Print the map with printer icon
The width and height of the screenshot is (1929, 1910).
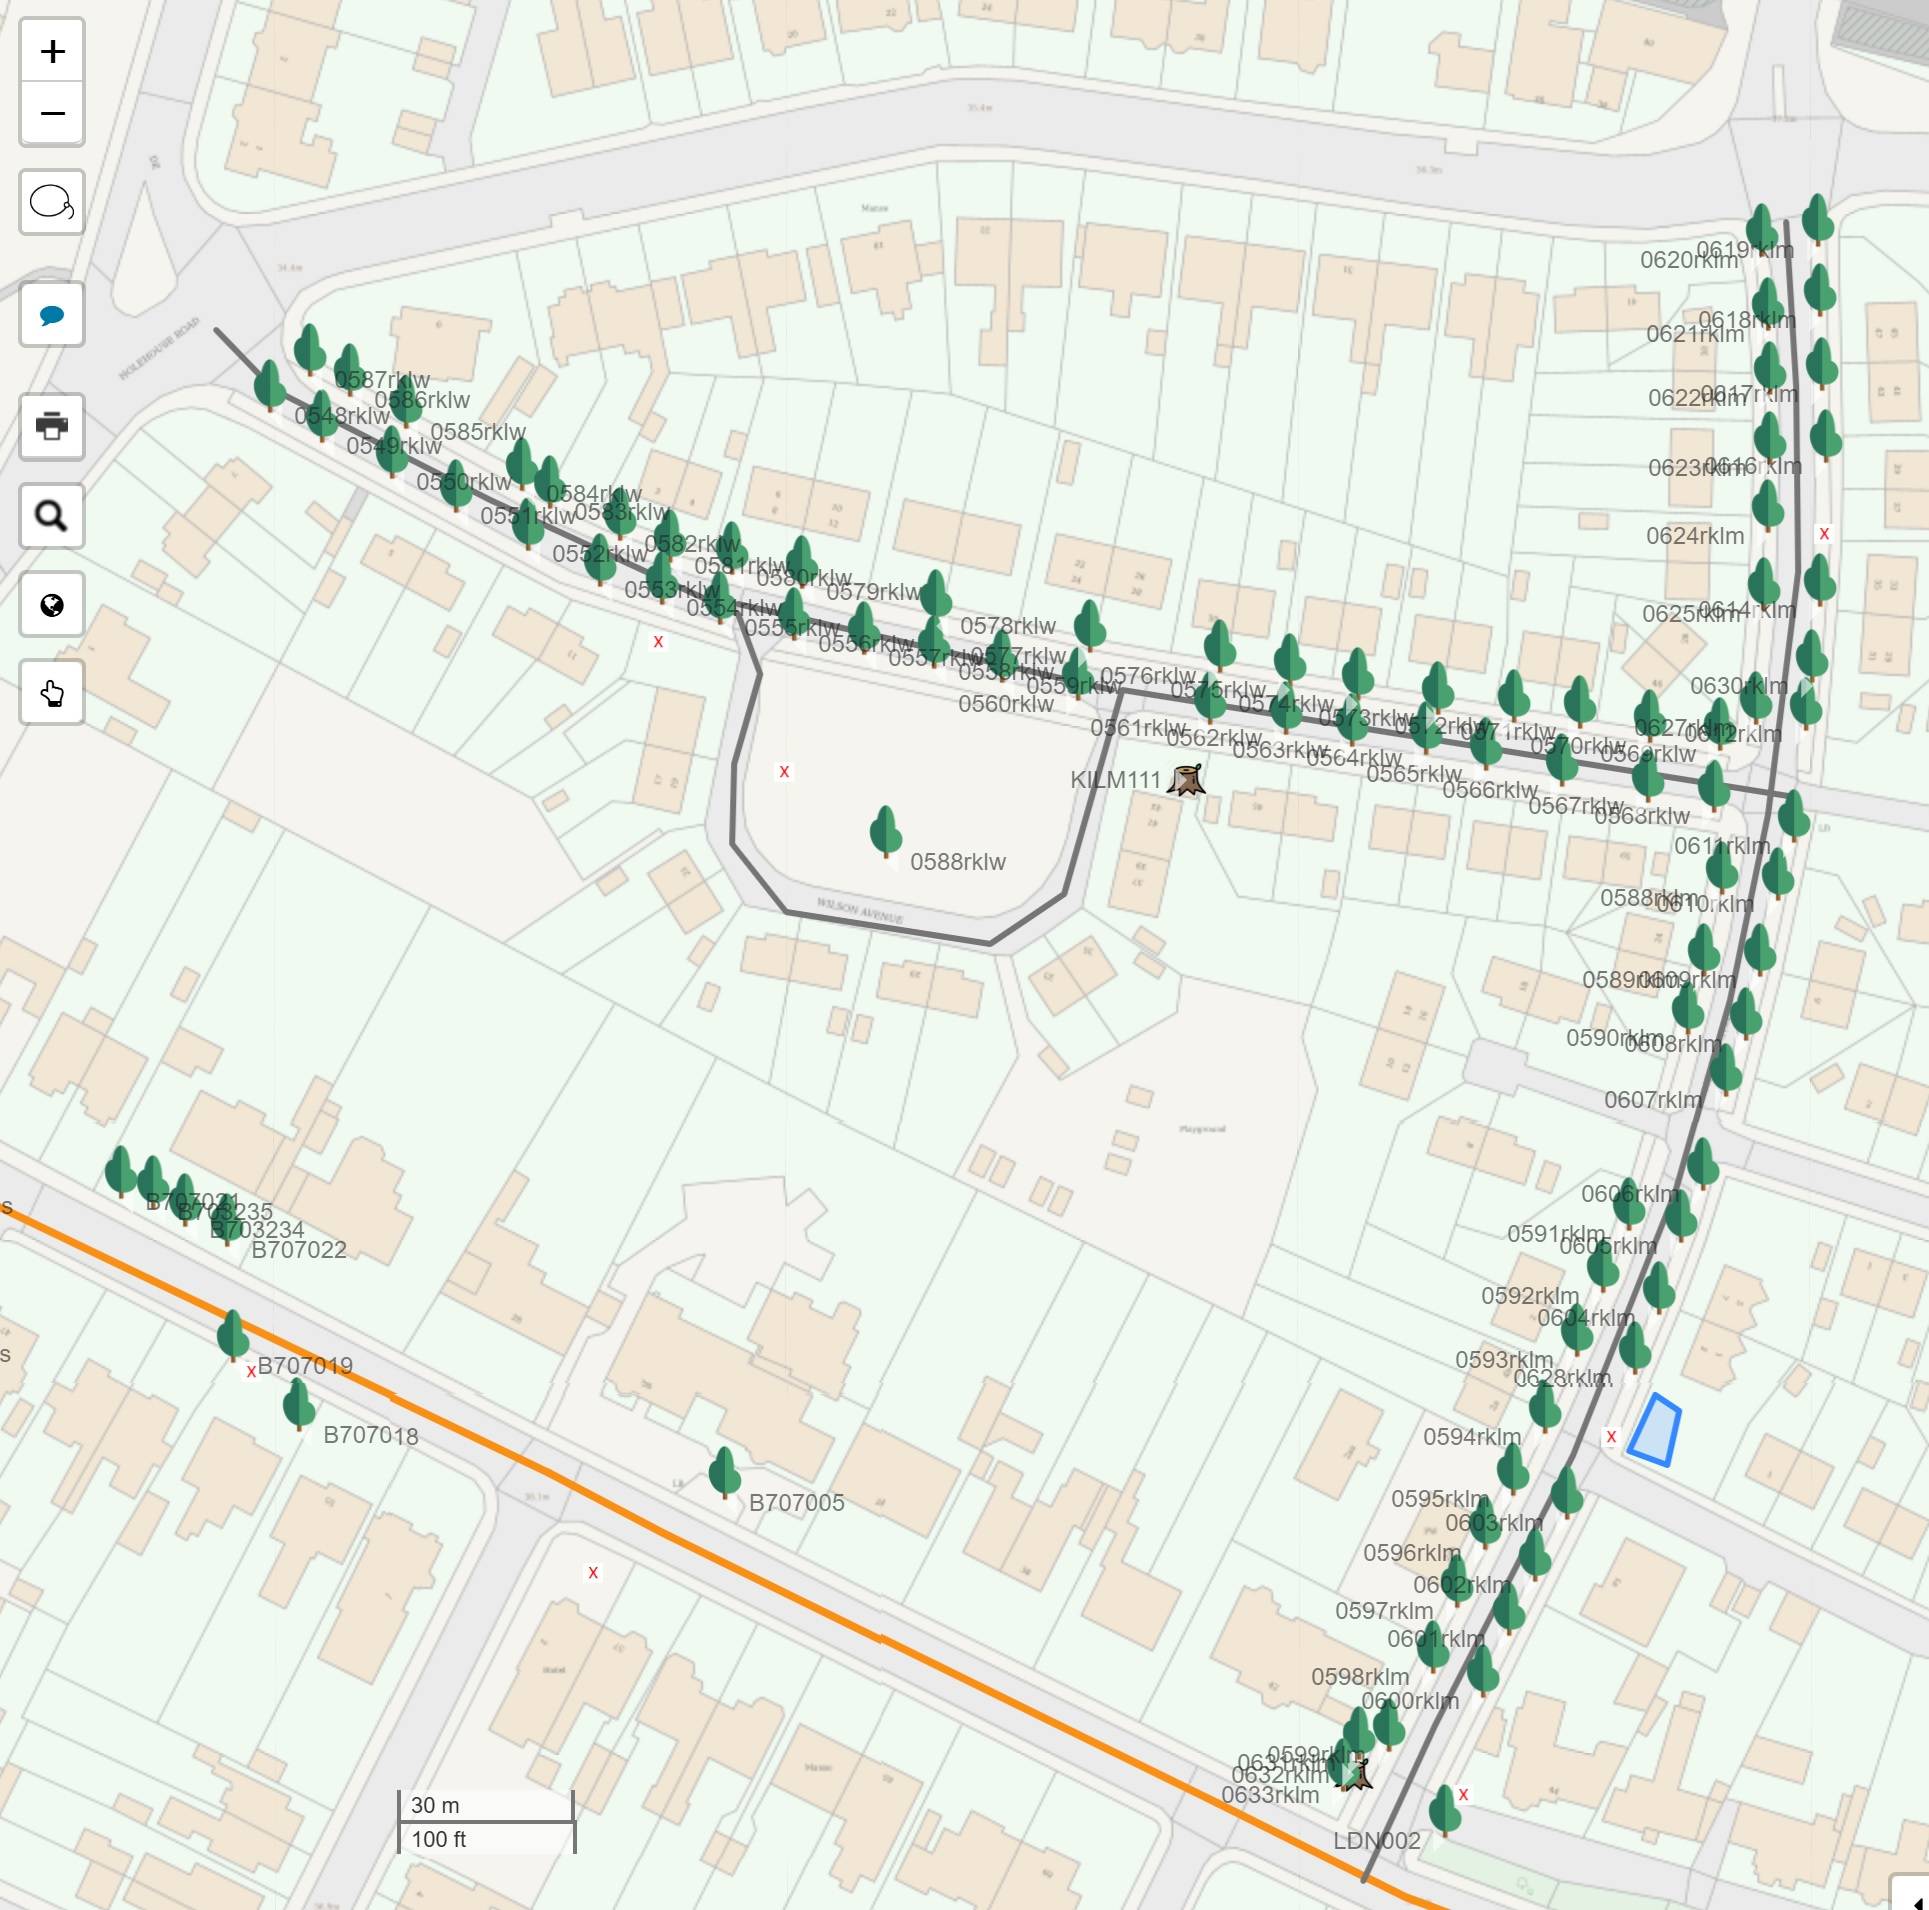tap(52, 426)
